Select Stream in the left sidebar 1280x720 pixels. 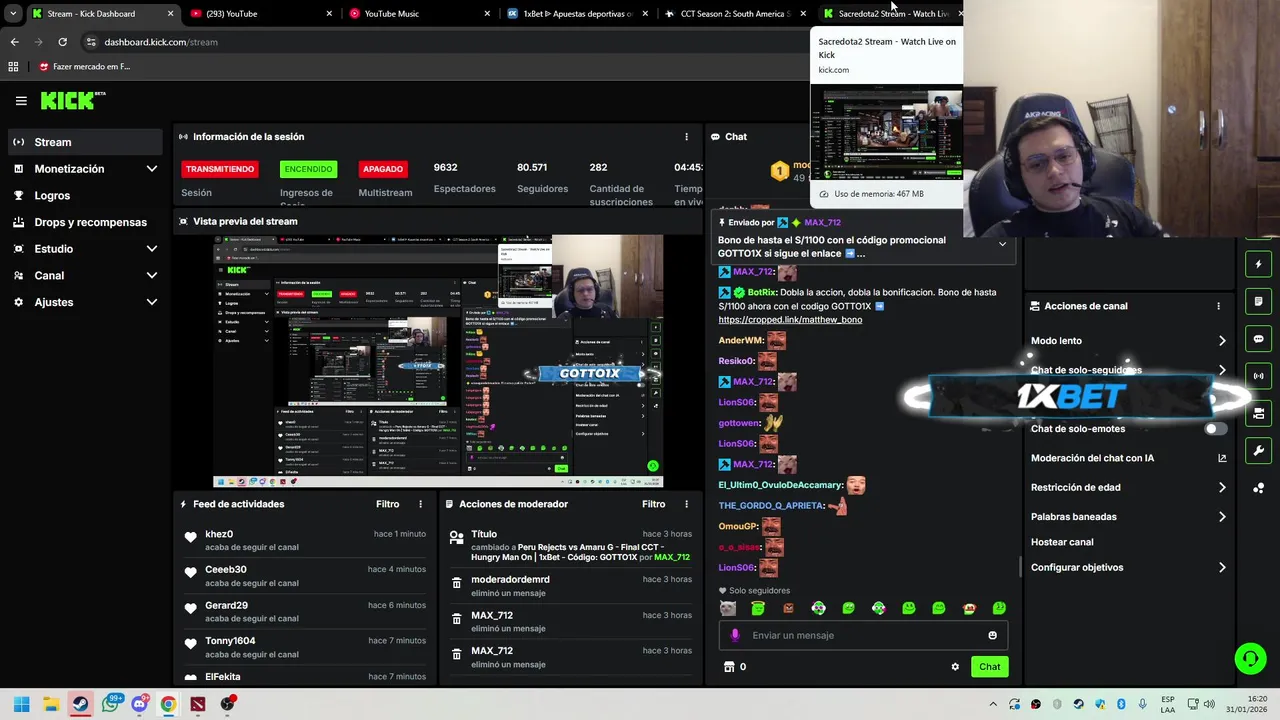[x=83, y=142]
